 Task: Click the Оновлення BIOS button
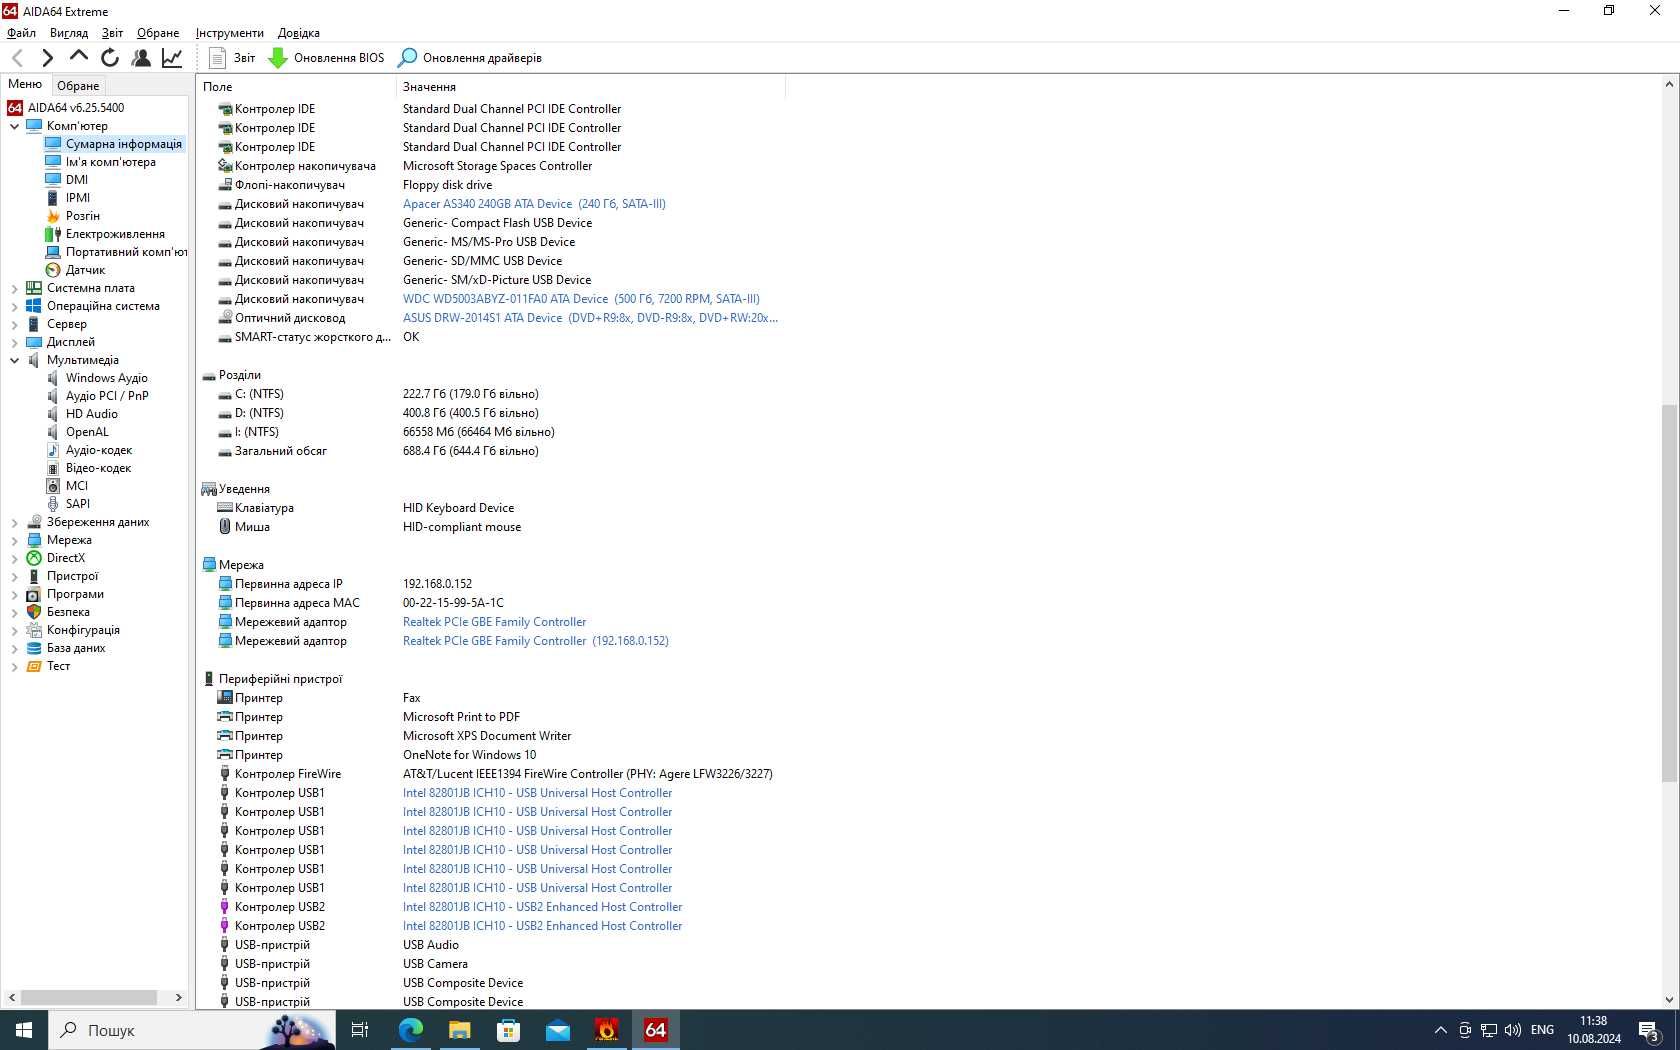326,58
